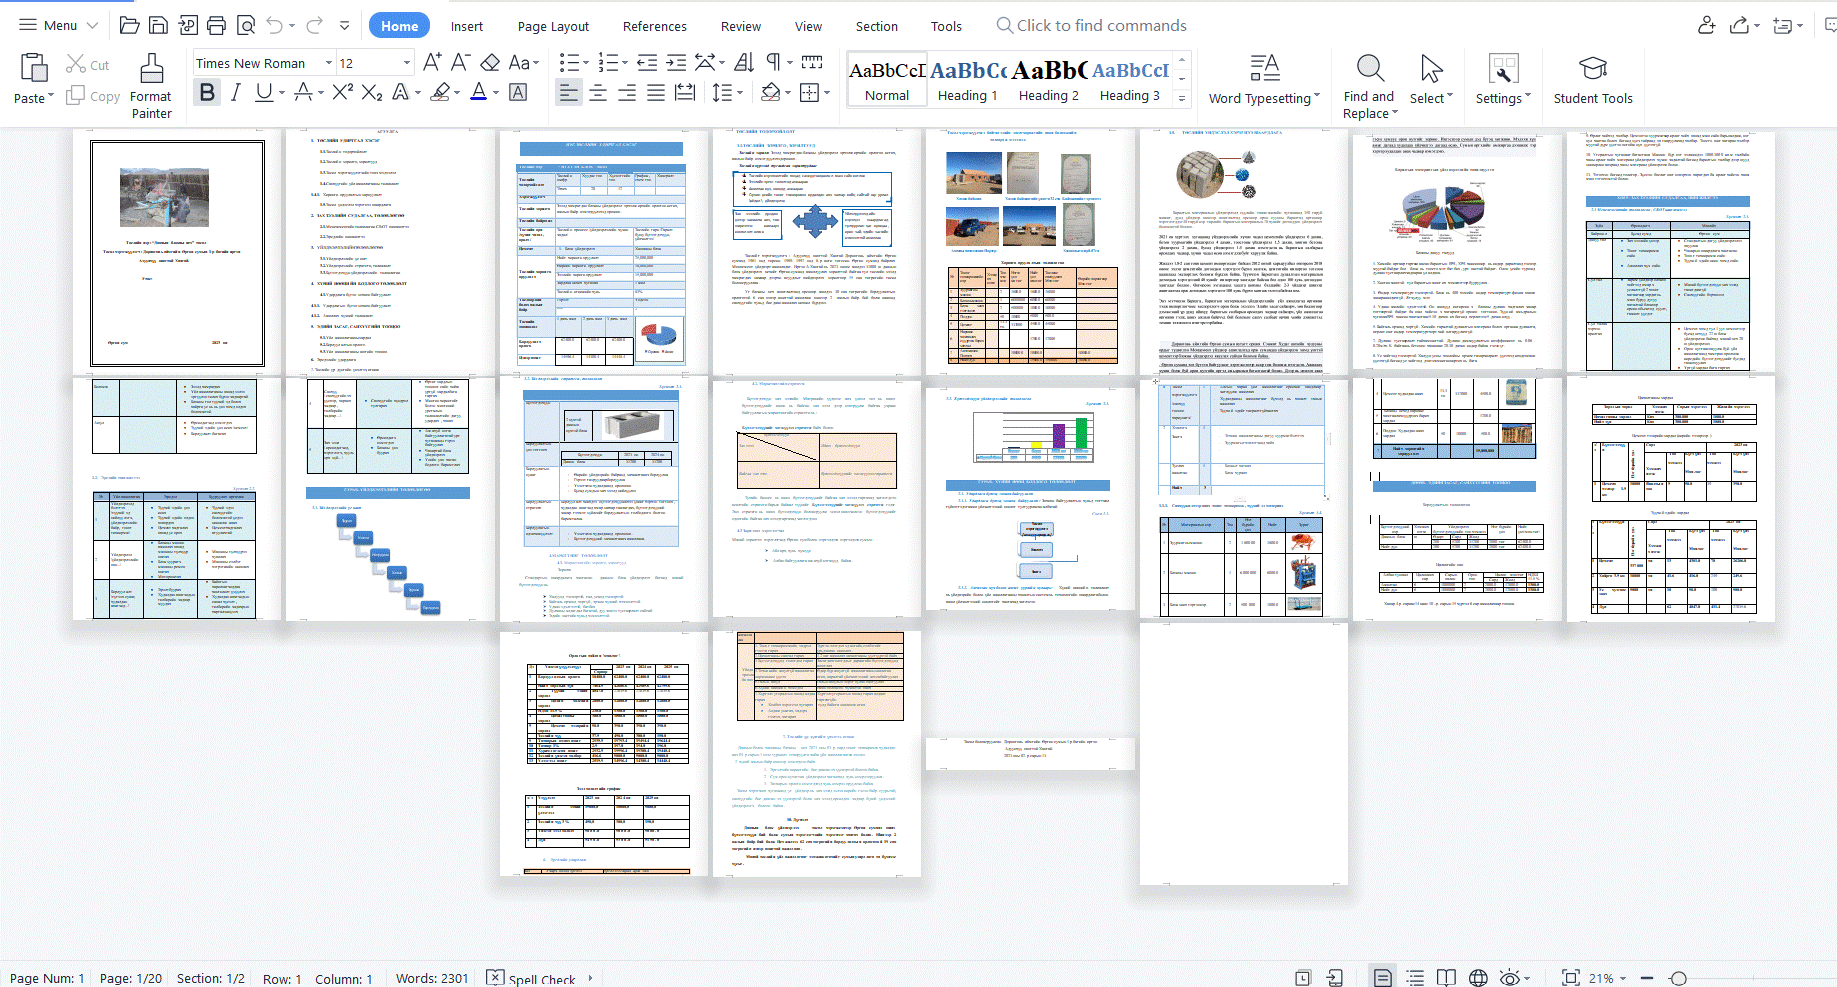Increase font size with the A+ icon

pyautogui.click(x=432, y=62)
